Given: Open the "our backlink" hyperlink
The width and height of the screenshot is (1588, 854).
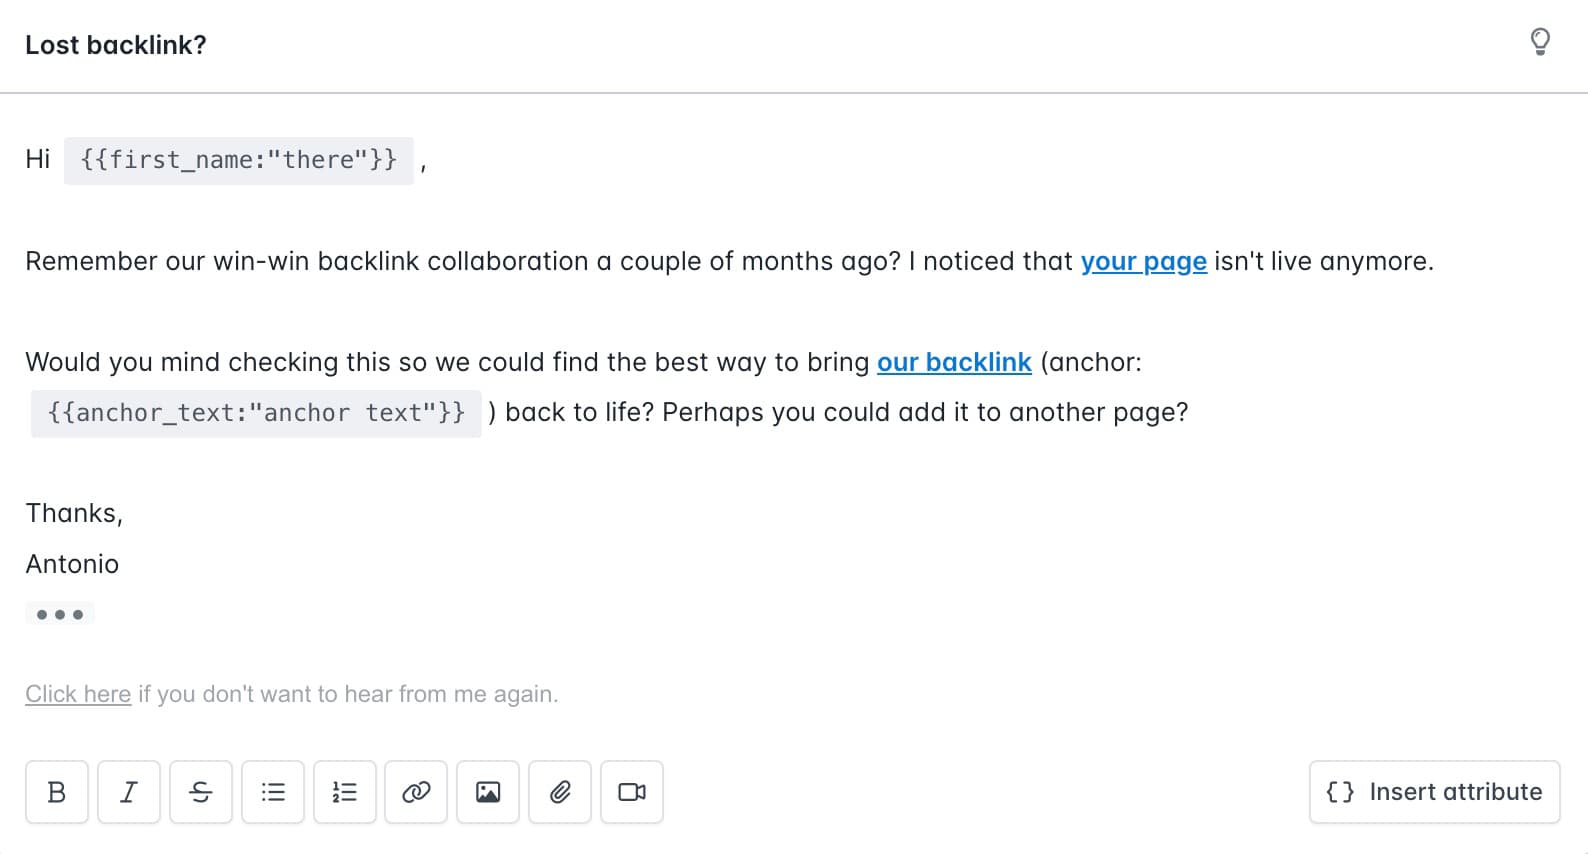Looking at the screenshot, I should pos(953,363).
